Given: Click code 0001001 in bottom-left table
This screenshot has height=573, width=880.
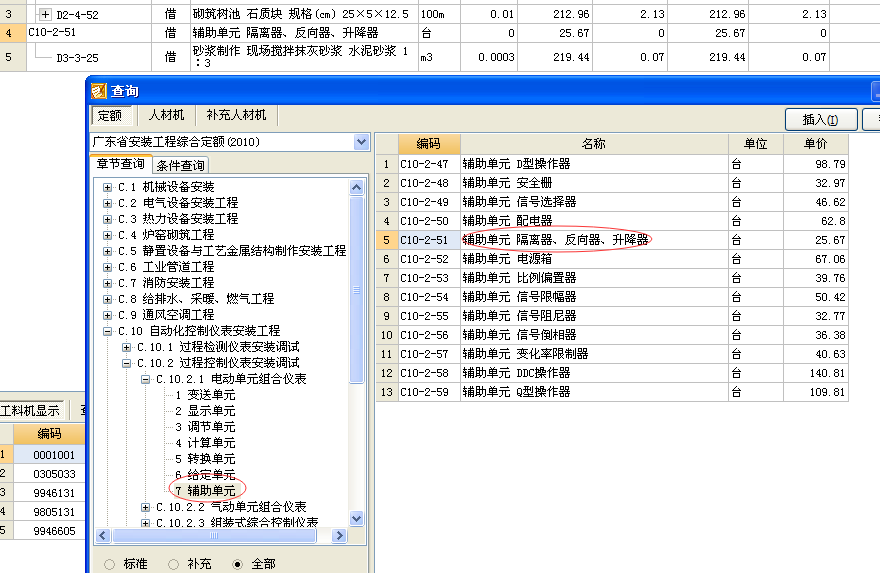Looking at the screenshot, I should click(54, 455).
